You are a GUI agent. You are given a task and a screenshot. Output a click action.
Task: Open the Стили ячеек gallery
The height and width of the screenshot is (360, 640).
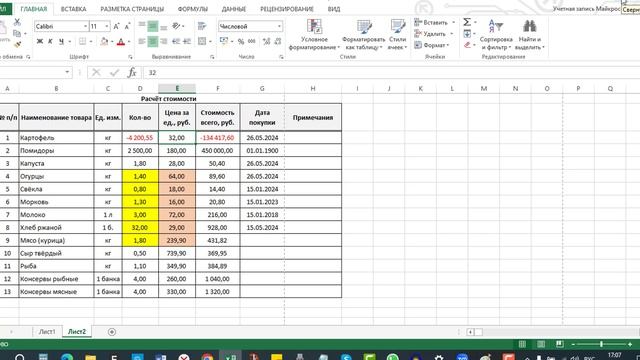pyautogui.click(x=397, y=35)
